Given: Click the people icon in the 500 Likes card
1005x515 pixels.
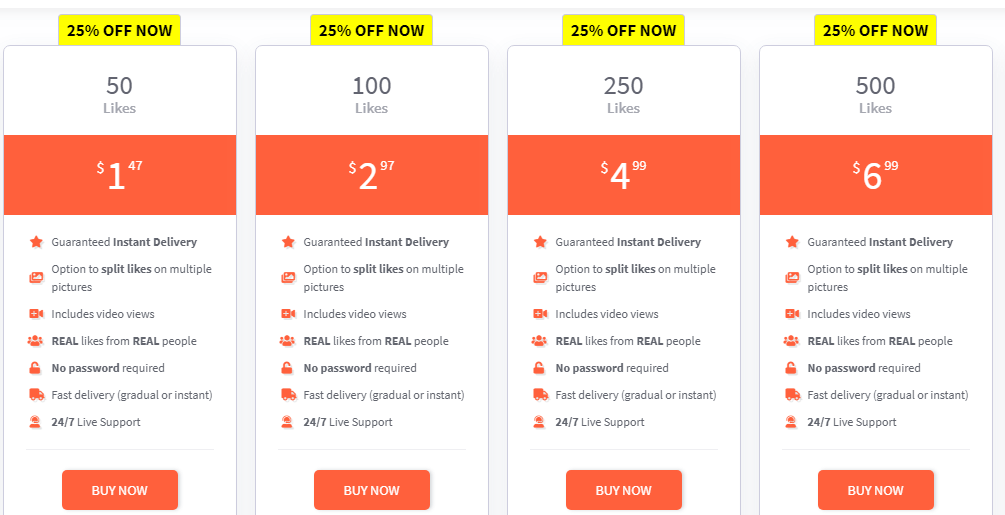Looking at the screenshot, I should click(792, 341).
